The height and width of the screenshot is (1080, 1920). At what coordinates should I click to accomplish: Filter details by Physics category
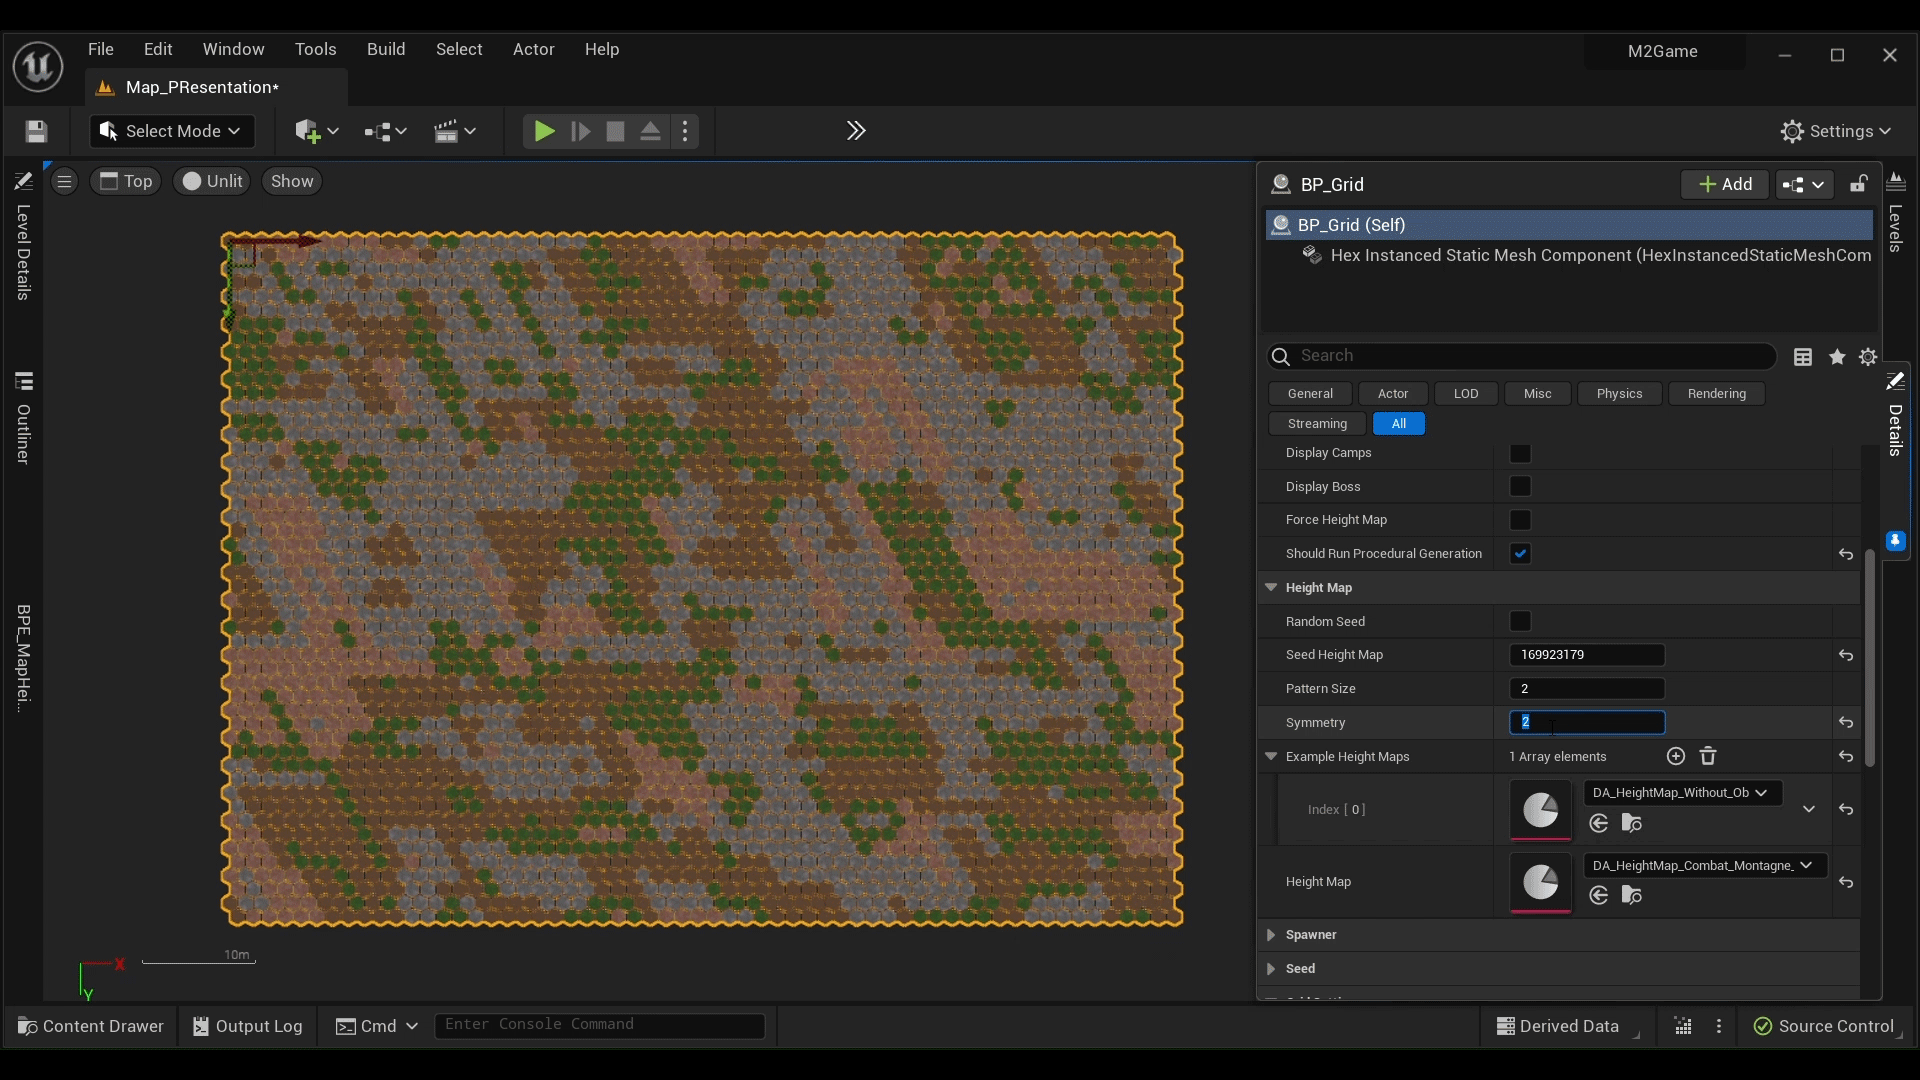point(1619,394)
